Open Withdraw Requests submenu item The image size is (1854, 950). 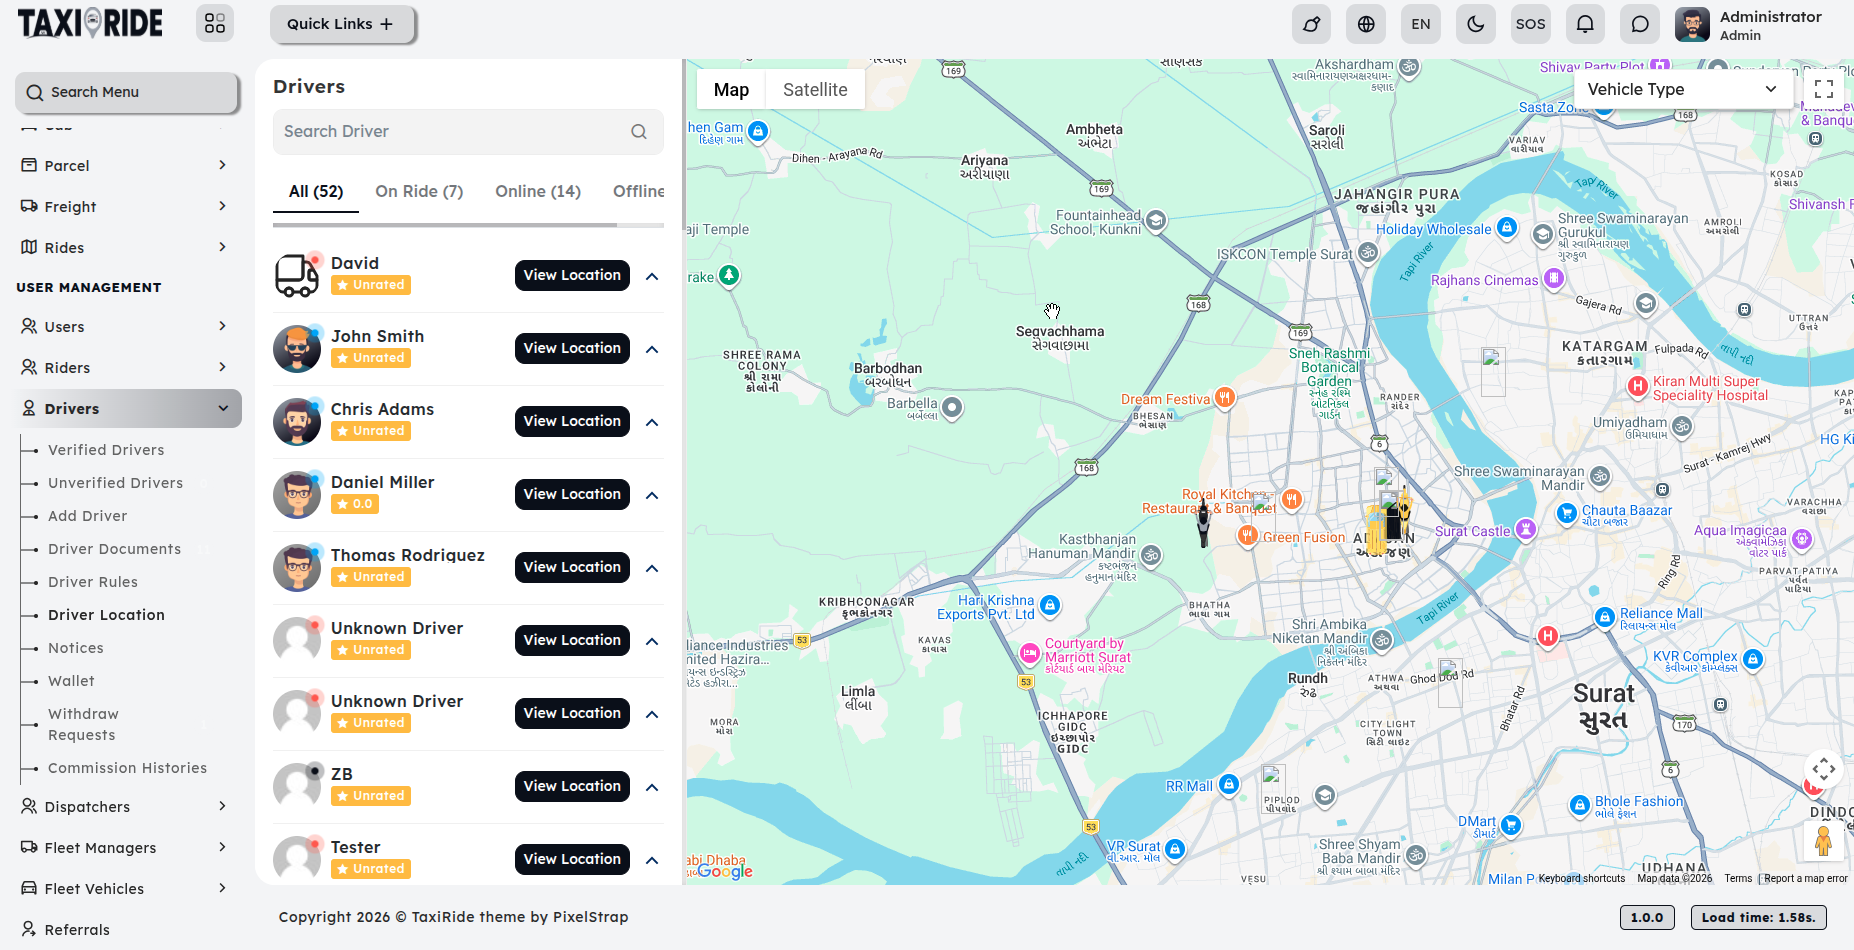click(x=84, y=724)
